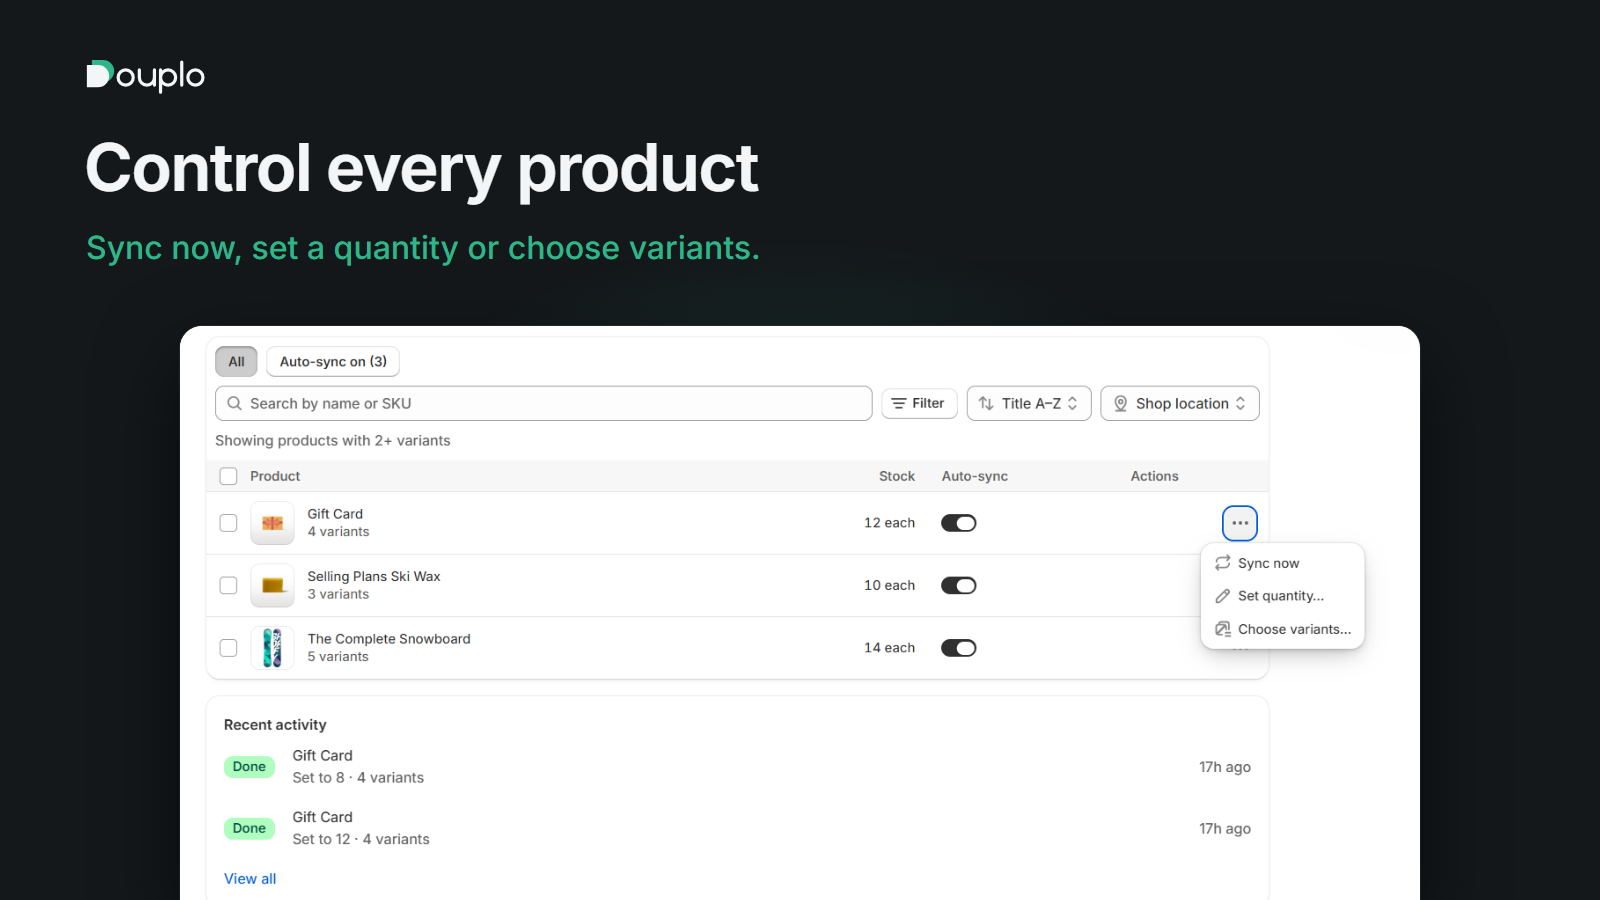Focus the Search by name or SKU field

pyautogui.click(x=544, y=404)
